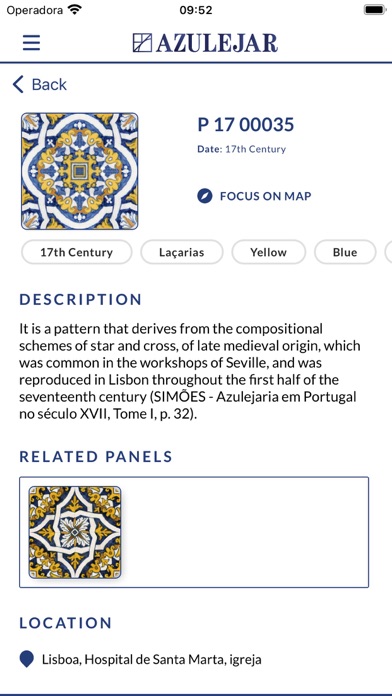Open the hamburger navigation menu
392x696 pixels.
(32, 43)
